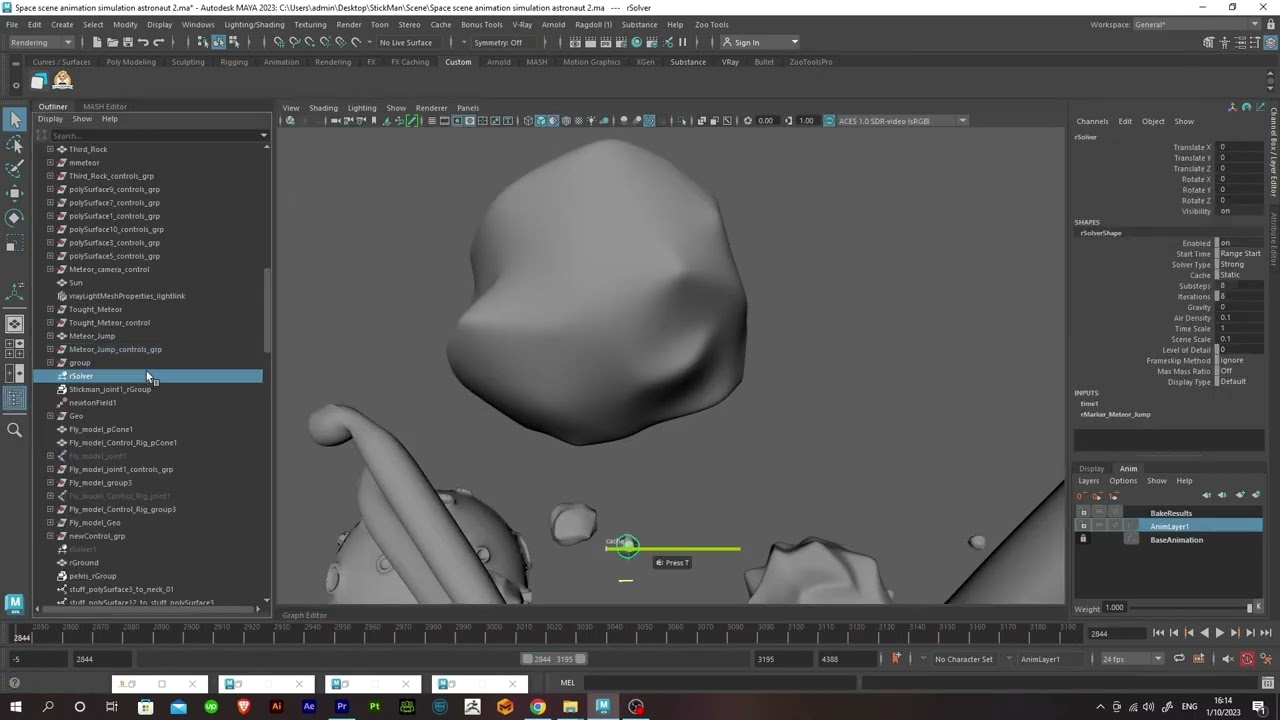Choose the Paint Selection tool
The height and width of the screenshot is (720, 1280).
point(15,169)
